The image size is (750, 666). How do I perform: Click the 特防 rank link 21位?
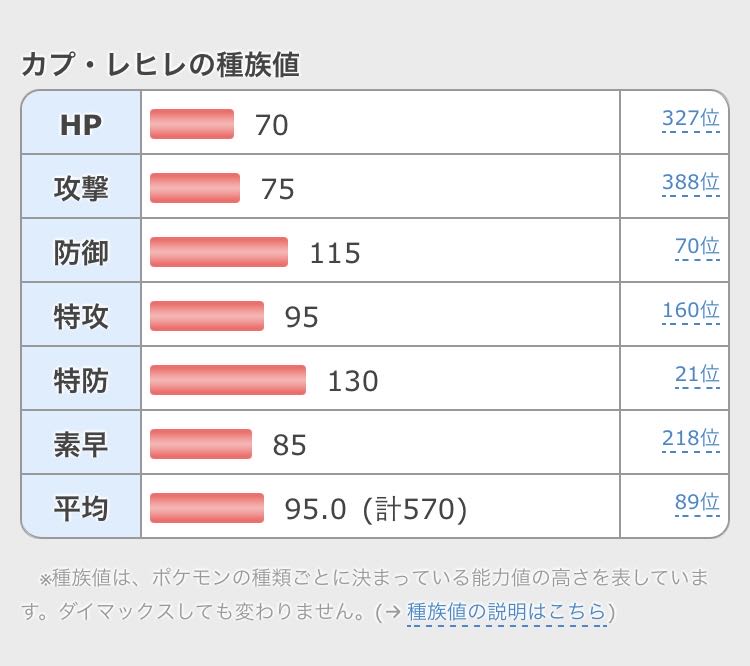point(696,375)
